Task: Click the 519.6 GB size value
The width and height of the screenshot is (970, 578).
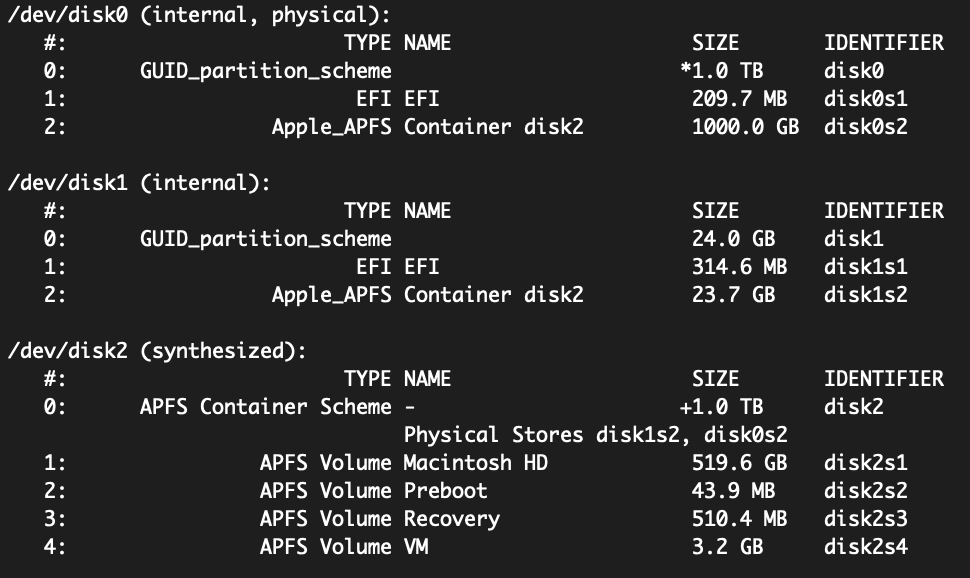Action: [x=739, y=463]
